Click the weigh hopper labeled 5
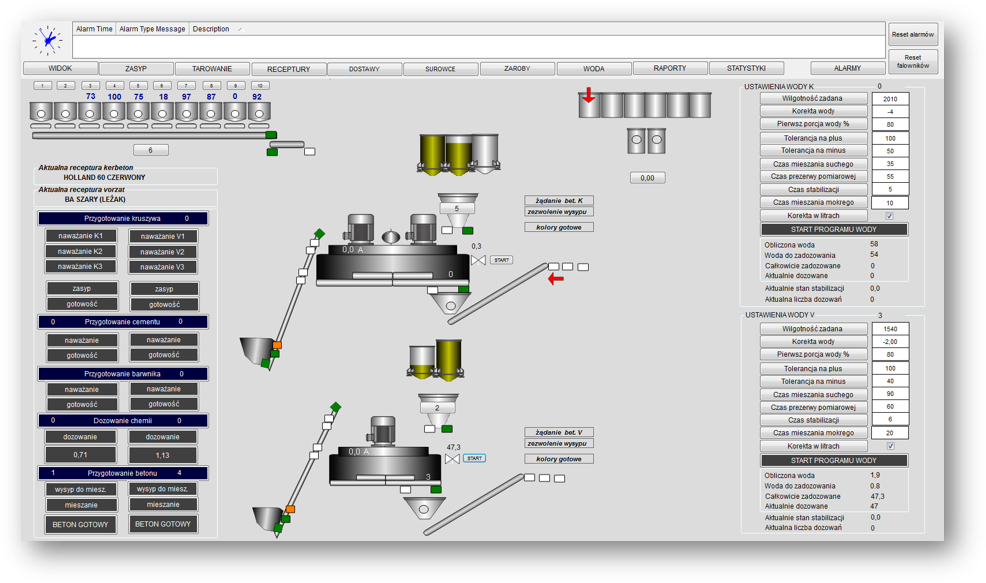The image size is (986, 583). point(457,209)
